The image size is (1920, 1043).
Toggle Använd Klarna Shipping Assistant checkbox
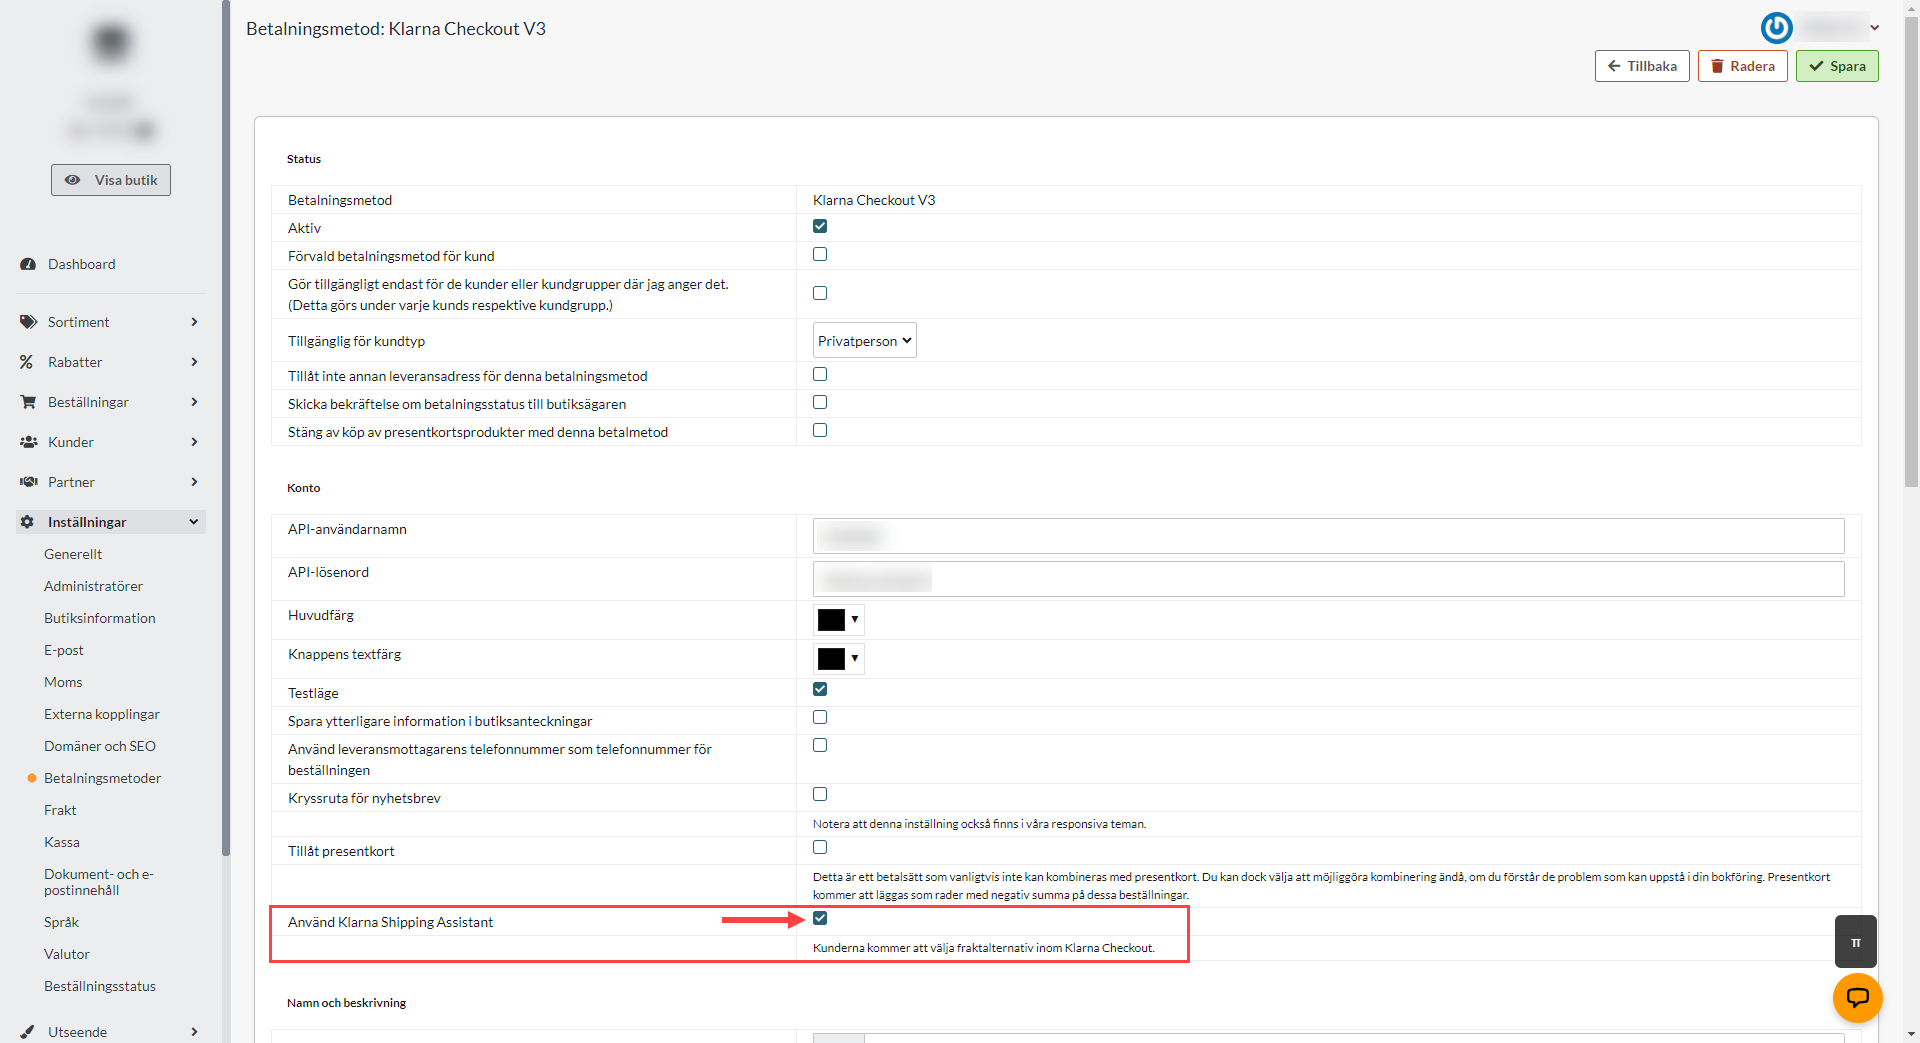820,918
